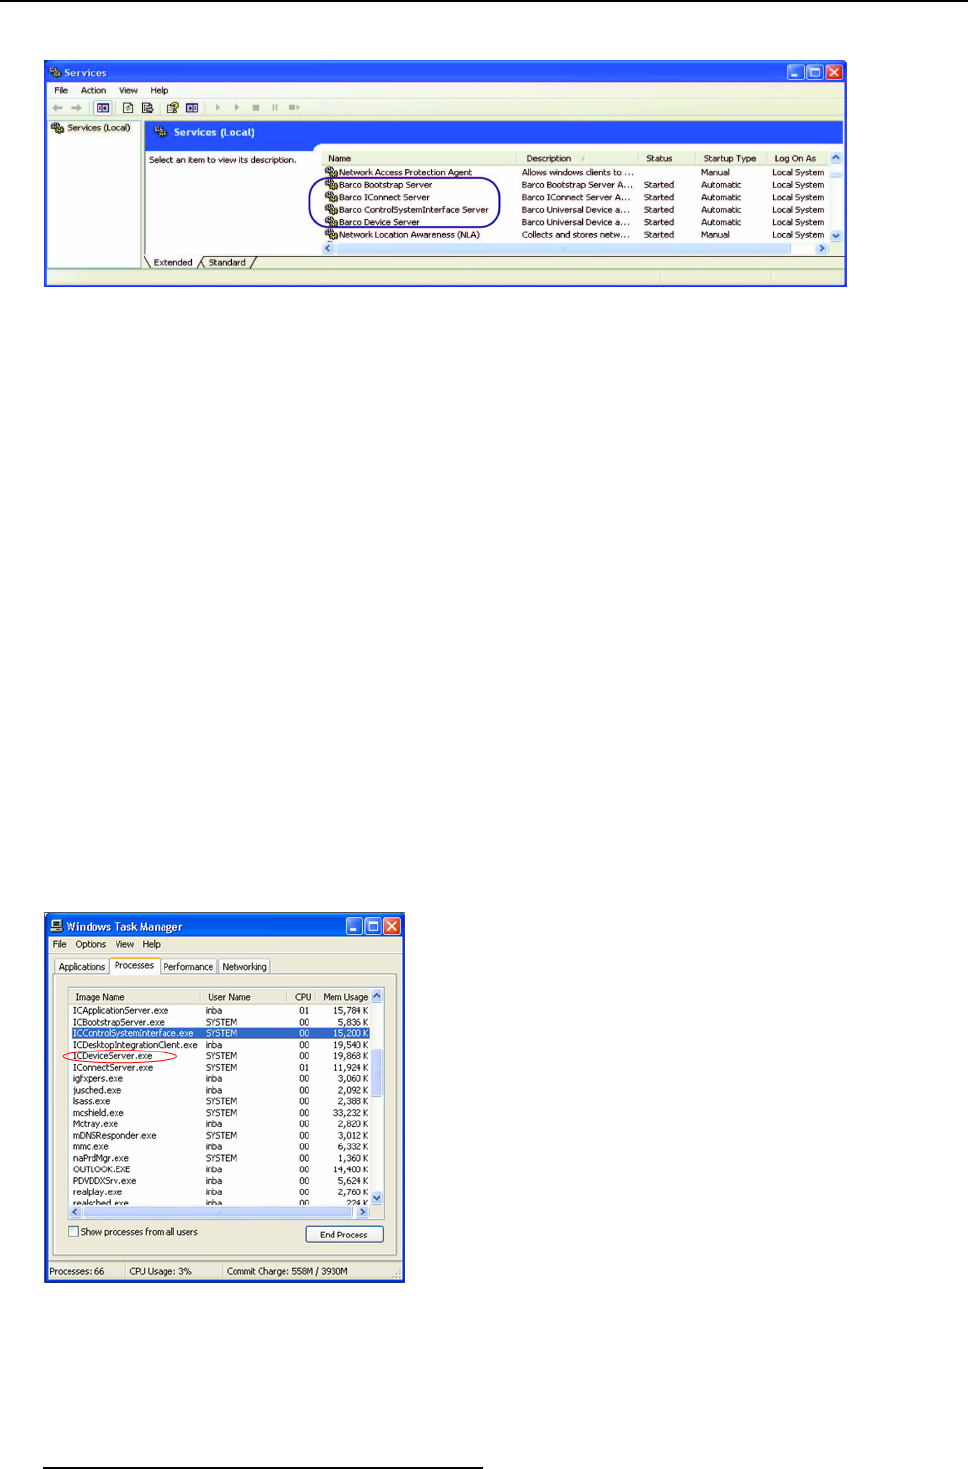The width and height of the screenshot is (968, 1469).
Task: Open Help menu in Services window
Action: coord(159,91)
